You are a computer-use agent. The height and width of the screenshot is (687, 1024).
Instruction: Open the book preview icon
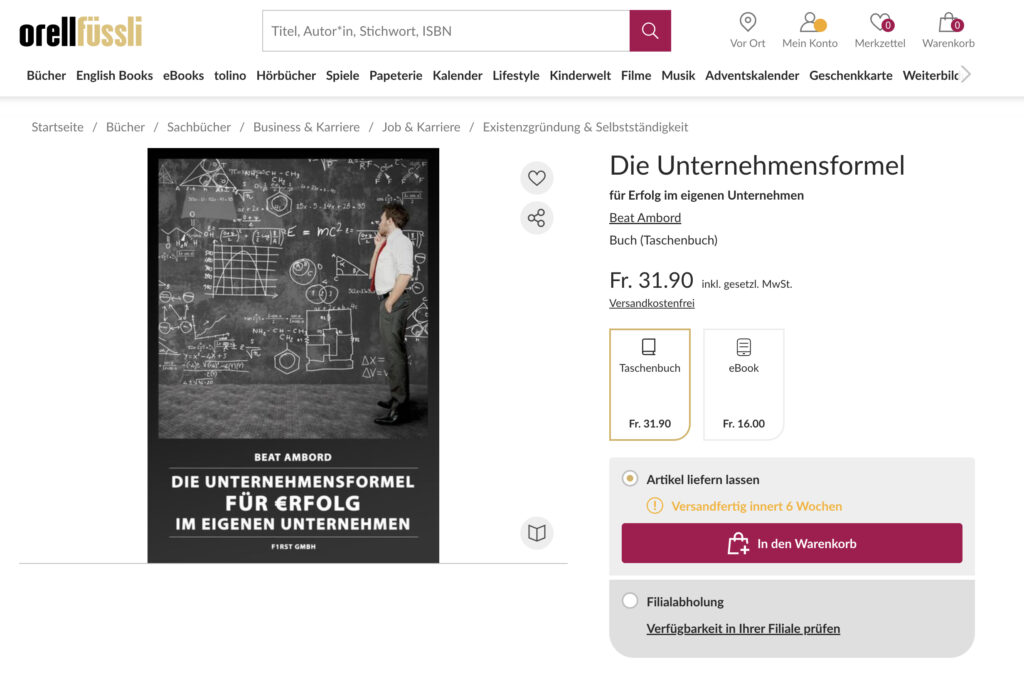(537, 533)
